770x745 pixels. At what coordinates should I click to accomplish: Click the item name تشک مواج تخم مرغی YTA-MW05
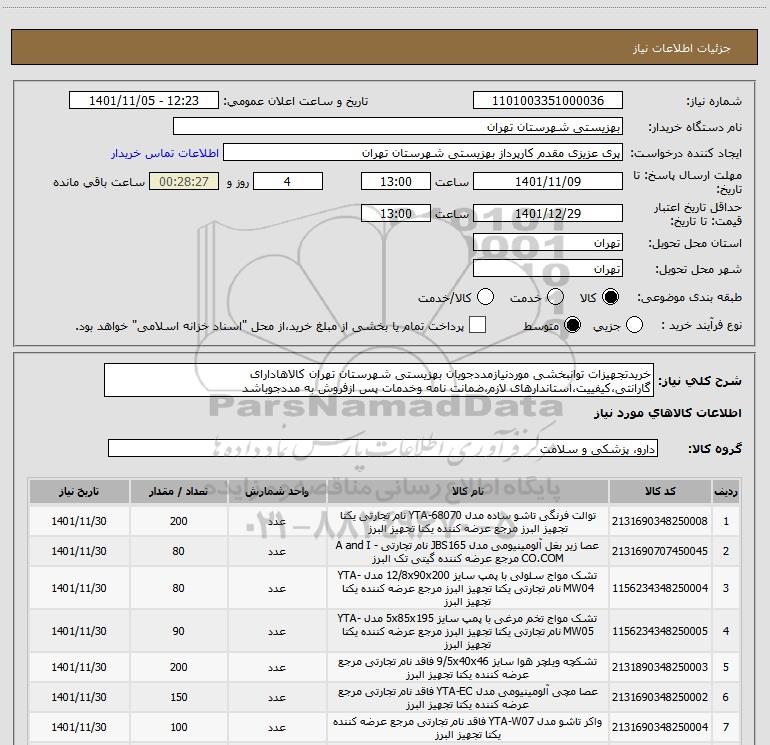point(468,631)
